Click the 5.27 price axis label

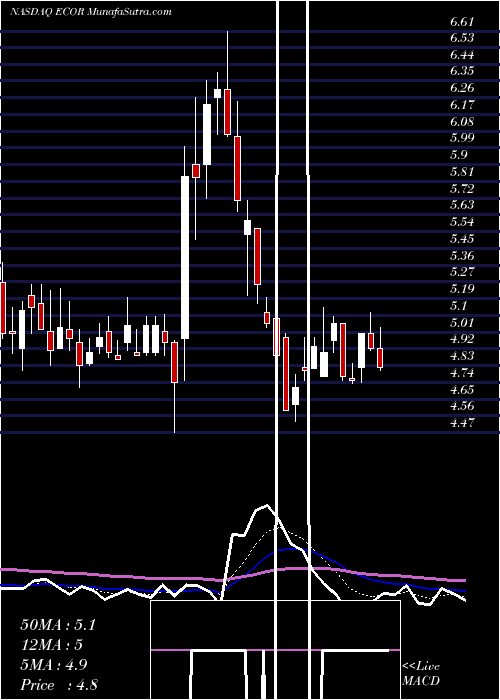coord(462,272)
